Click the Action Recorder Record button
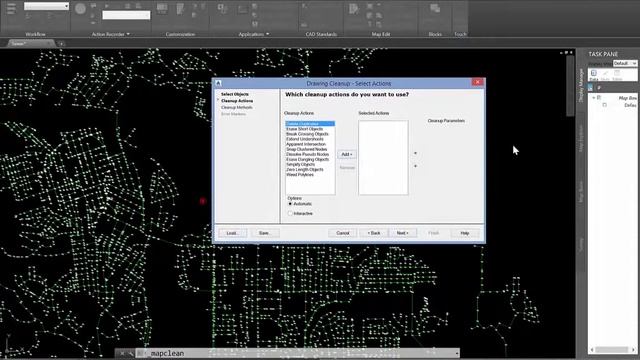This screenshot has height=360, width=640. point(80,9)
